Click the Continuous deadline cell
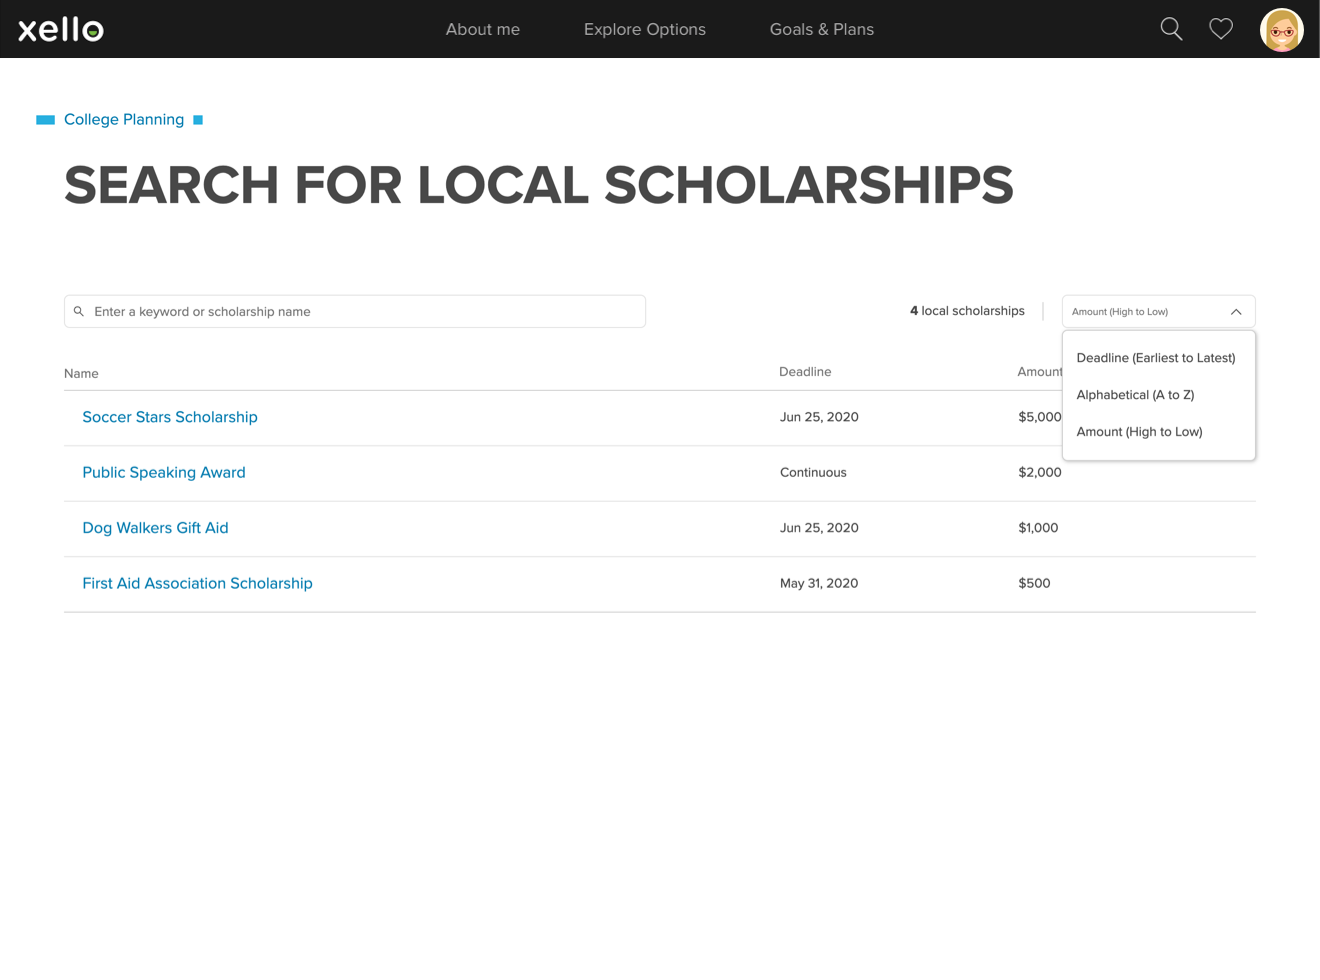 (x=813, y=472)
